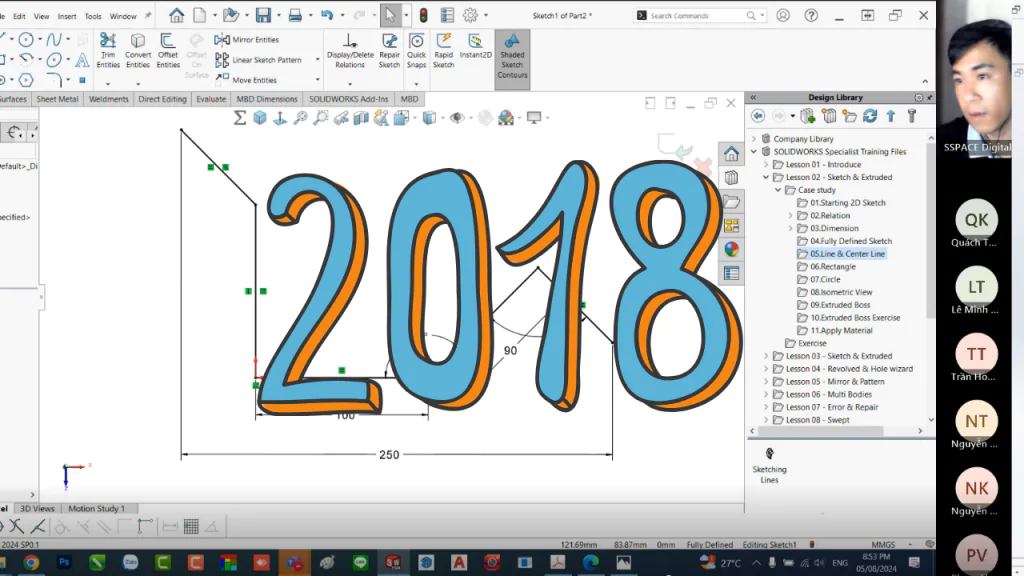Click MMGS units in status bar
The height and width of the screenshot is (576, 1024).
click(x=883, y=545)
